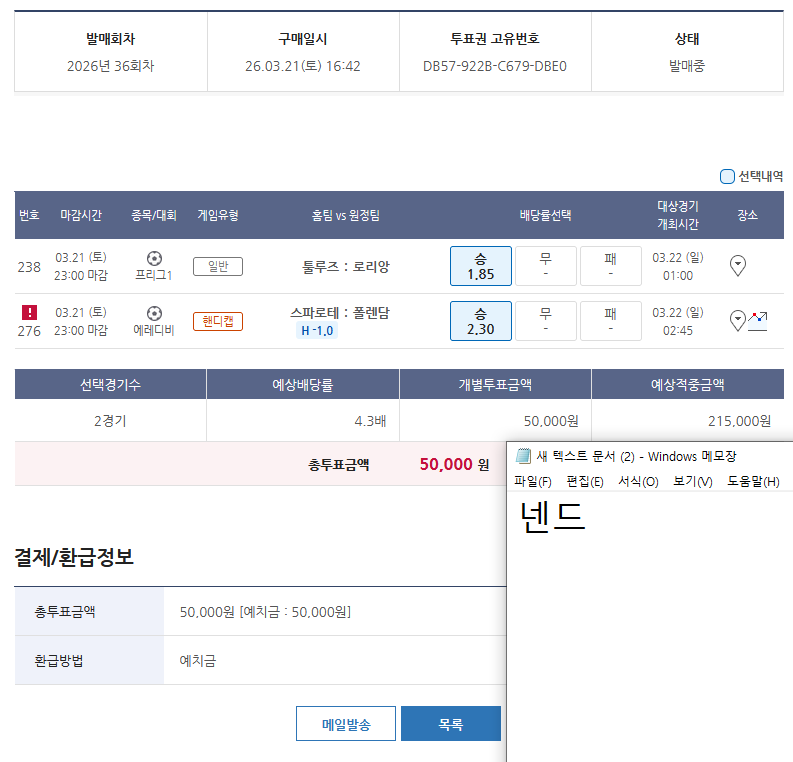Open the 편집(E) menu in Notepad

click(585, 482)
